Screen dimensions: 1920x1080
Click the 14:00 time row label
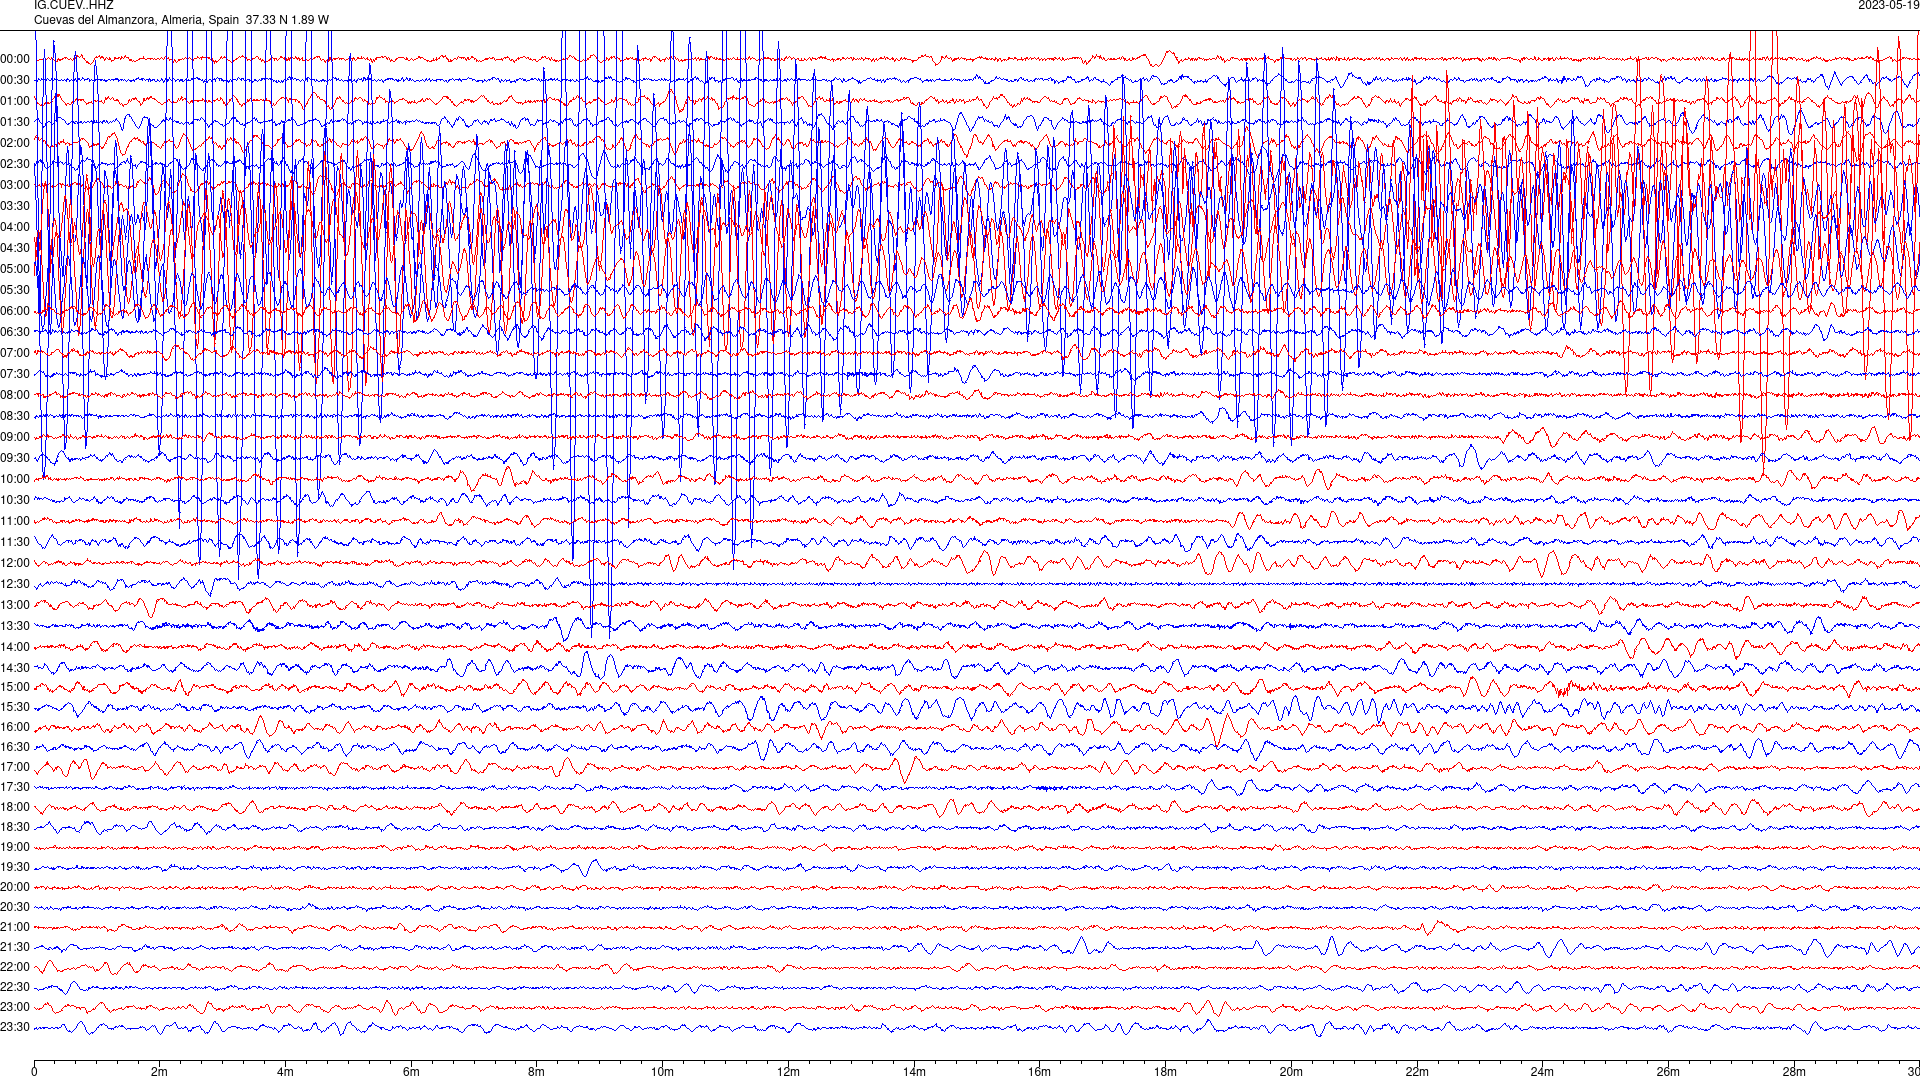(15, 648)
